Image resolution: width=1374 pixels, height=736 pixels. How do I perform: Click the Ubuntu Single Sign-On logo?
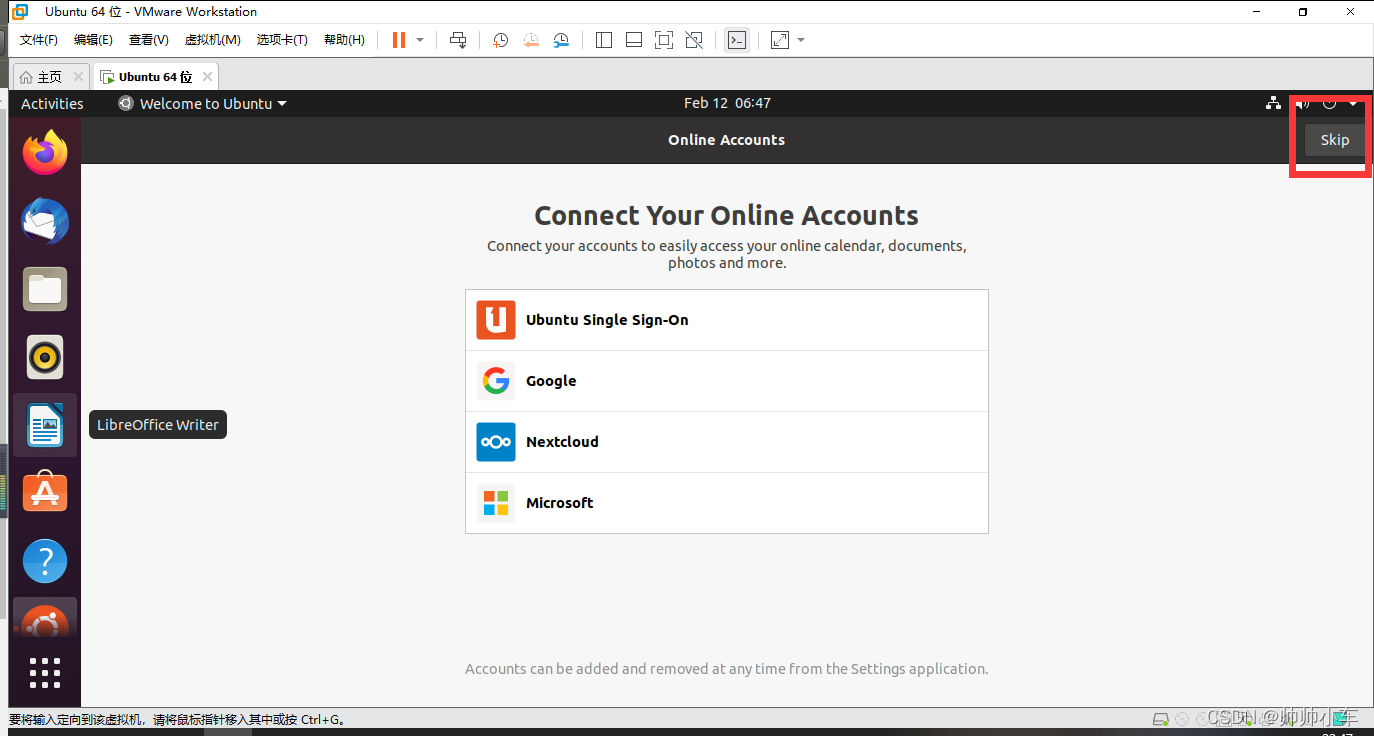tap(496, 320)
